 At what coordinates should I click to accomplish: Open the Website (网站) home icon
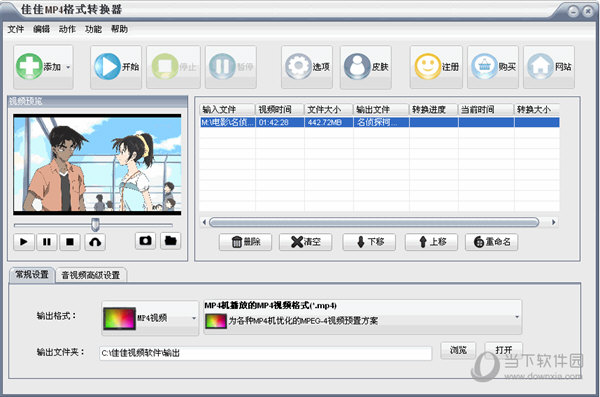pyautogui.click(x=540, y=66)
